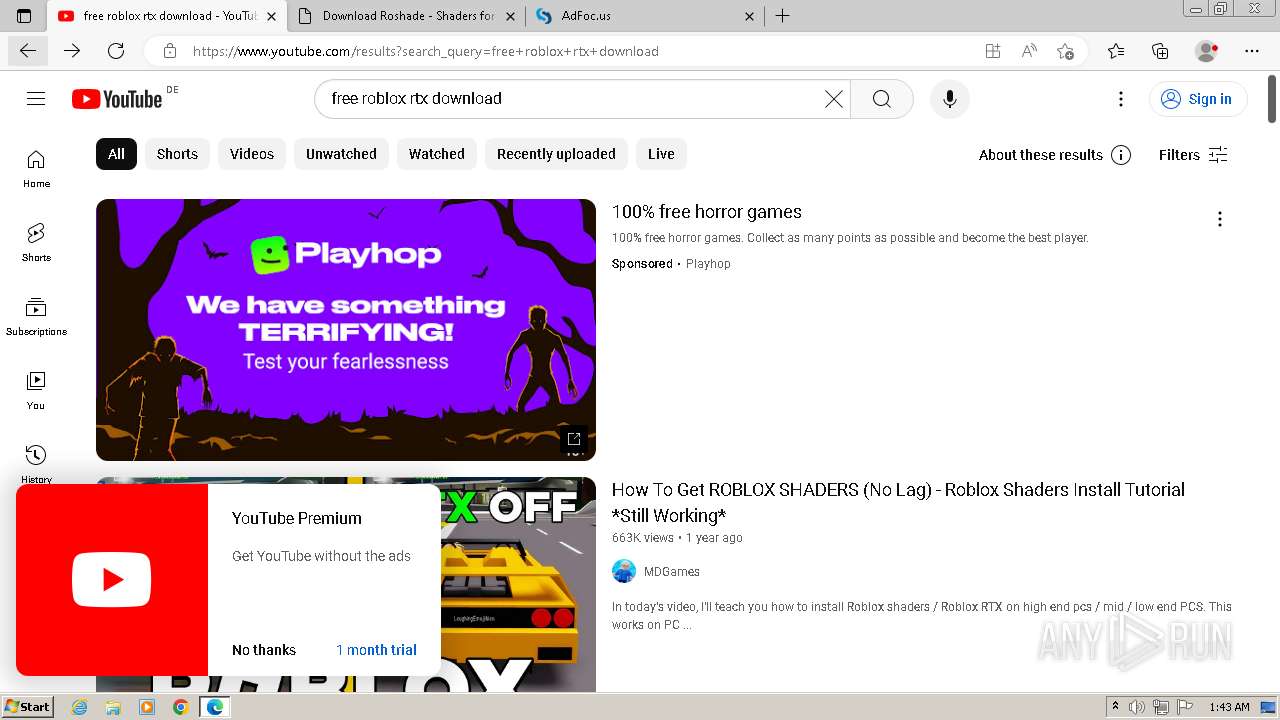Click the MDGames channel avatar
Image resolution: width=1280 pixels, height=720 pixels.
[x=624, y=571]
